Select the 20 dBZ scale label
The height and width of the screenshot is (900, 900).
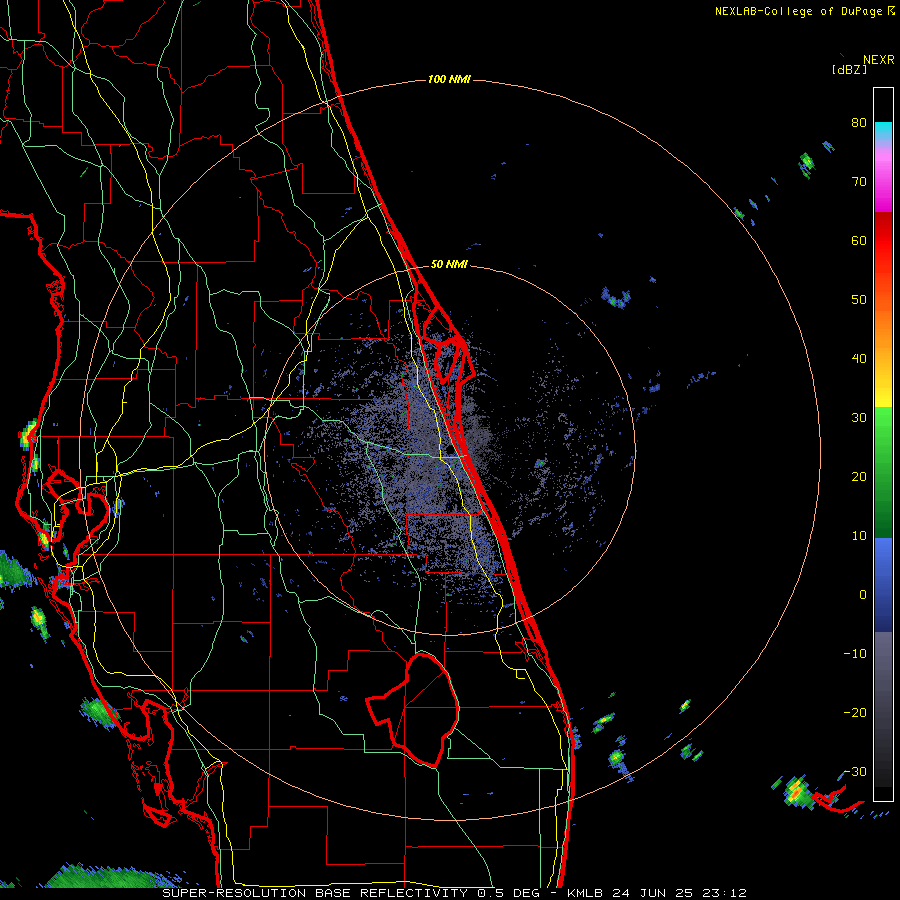click(859, 476)
